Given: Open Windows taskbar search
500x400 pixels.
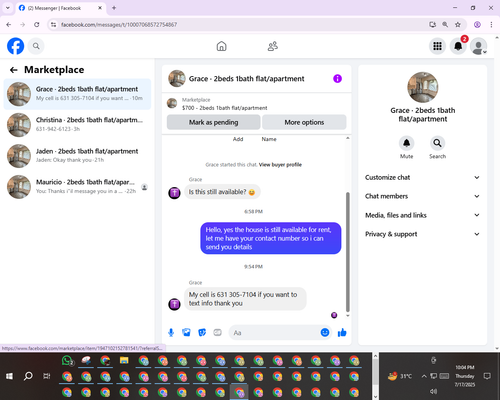Looking at the screenshot, I should pyautogui.click(x=28, y=376).
